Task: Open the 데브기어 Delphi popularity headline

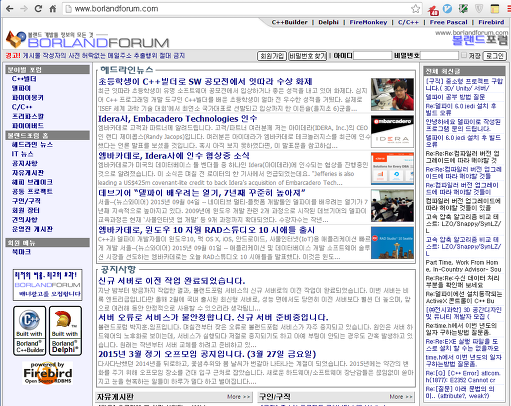Action: 202,193
